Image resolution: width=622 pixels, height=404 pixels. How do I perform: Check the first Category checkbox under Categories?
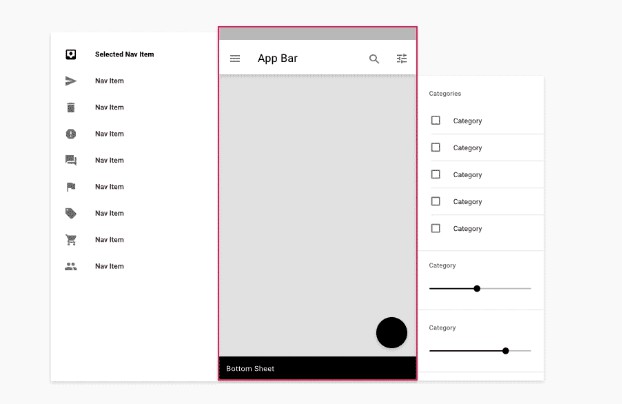pyautogui.click(x=436, y=120)
